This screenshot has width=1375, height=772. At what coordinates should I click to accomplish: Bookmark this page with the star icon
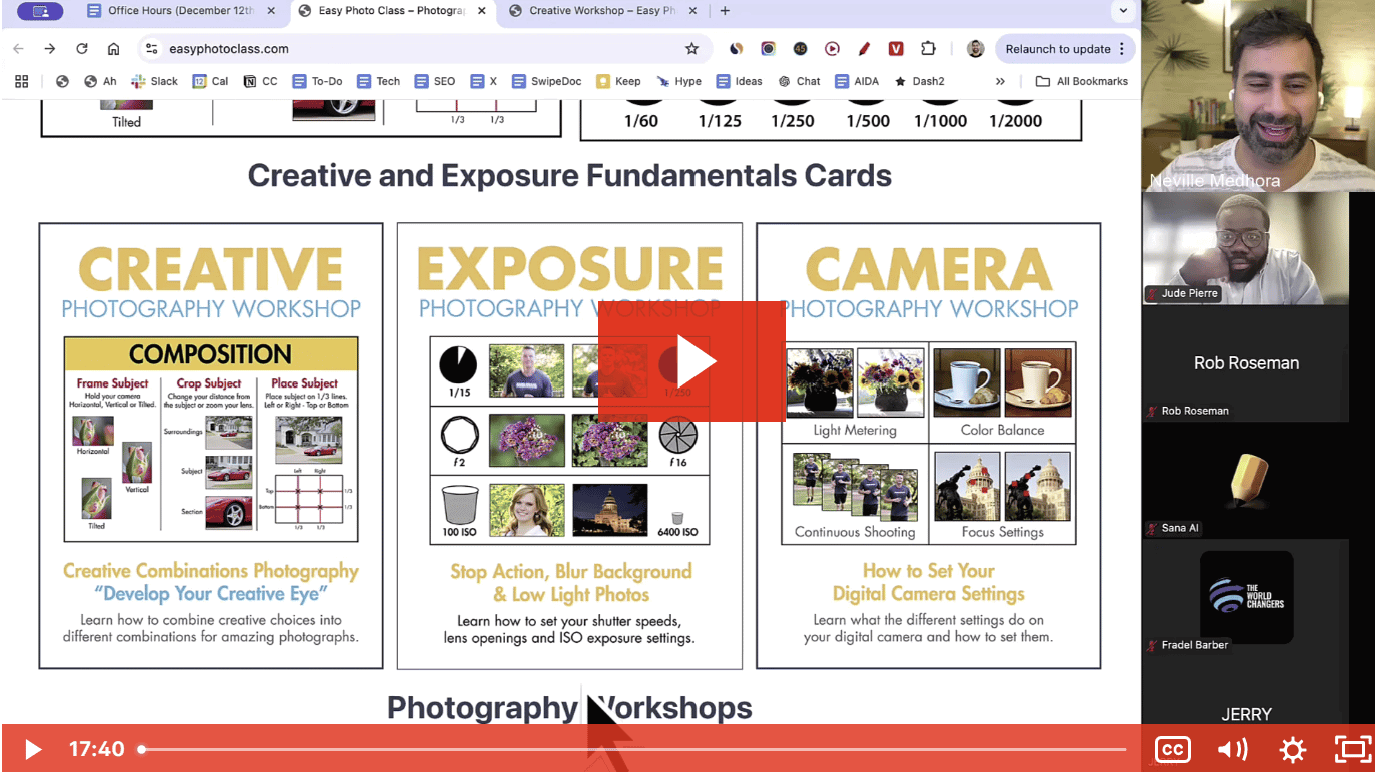[x=691, y=48]
